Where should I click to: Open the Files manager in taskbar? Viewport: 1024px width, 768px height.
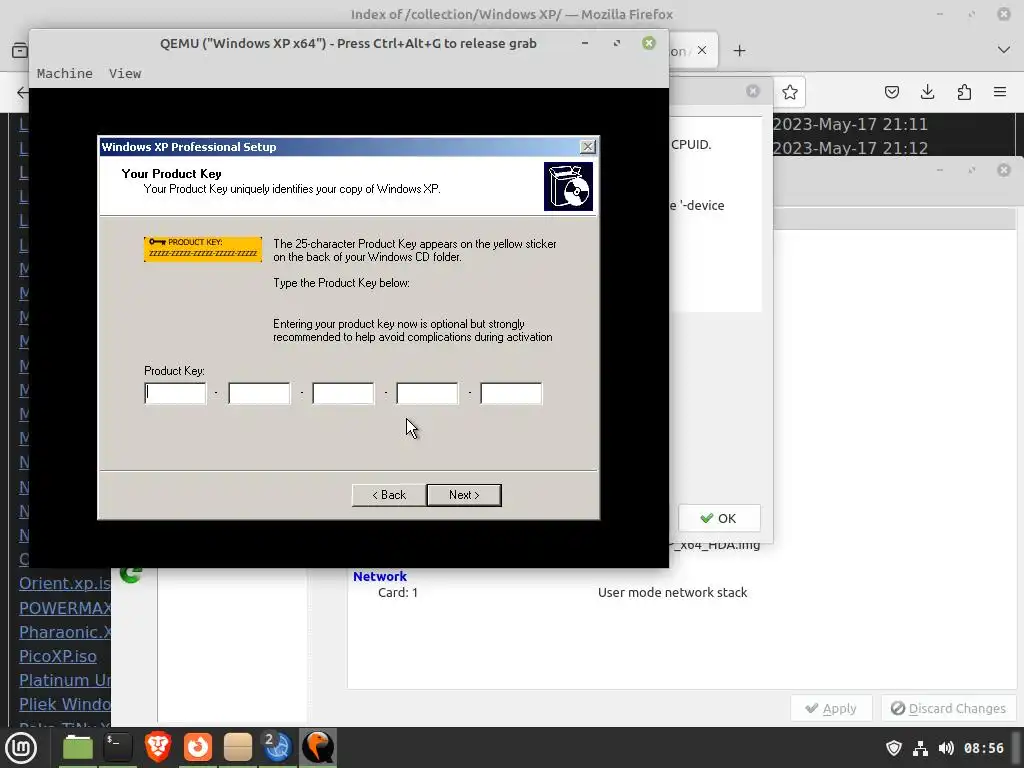pos(78,748)
